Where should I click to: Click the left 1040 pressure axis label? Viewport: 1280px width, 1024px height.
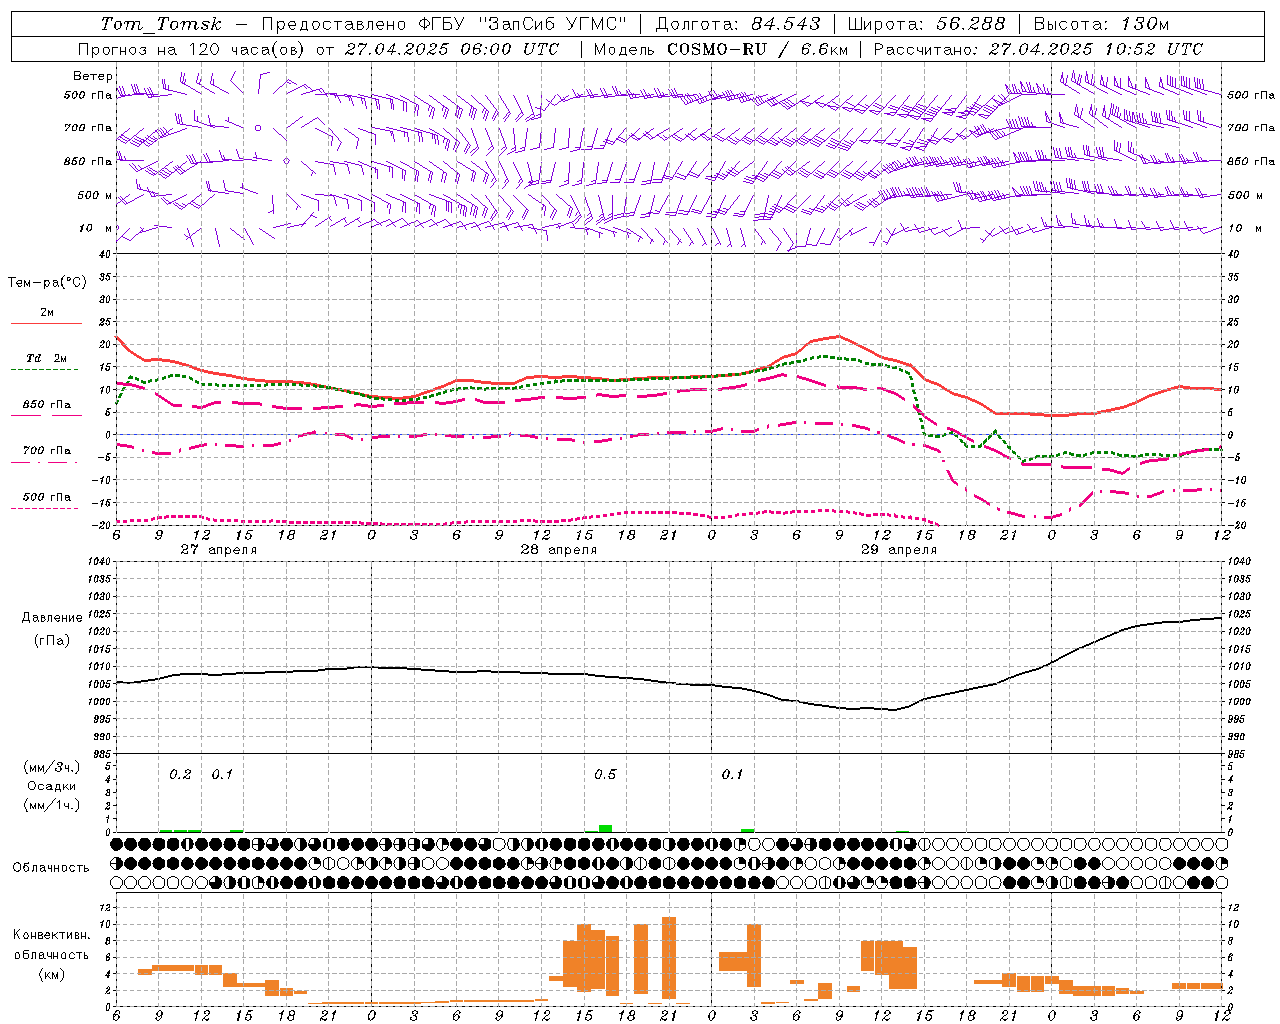tap(98, 562)
